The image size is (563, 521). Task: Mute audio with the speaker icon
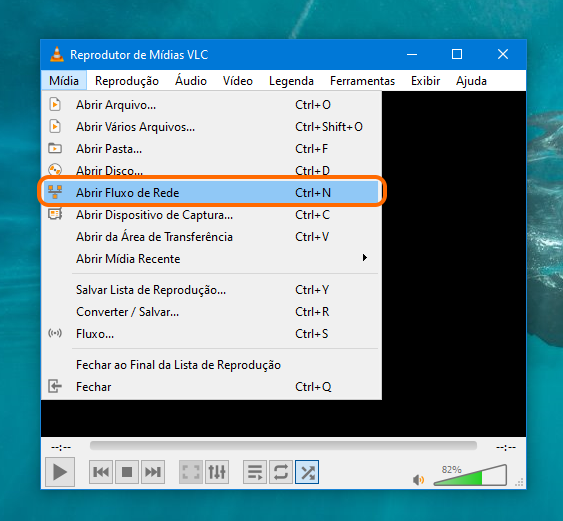tap(418, 479)
